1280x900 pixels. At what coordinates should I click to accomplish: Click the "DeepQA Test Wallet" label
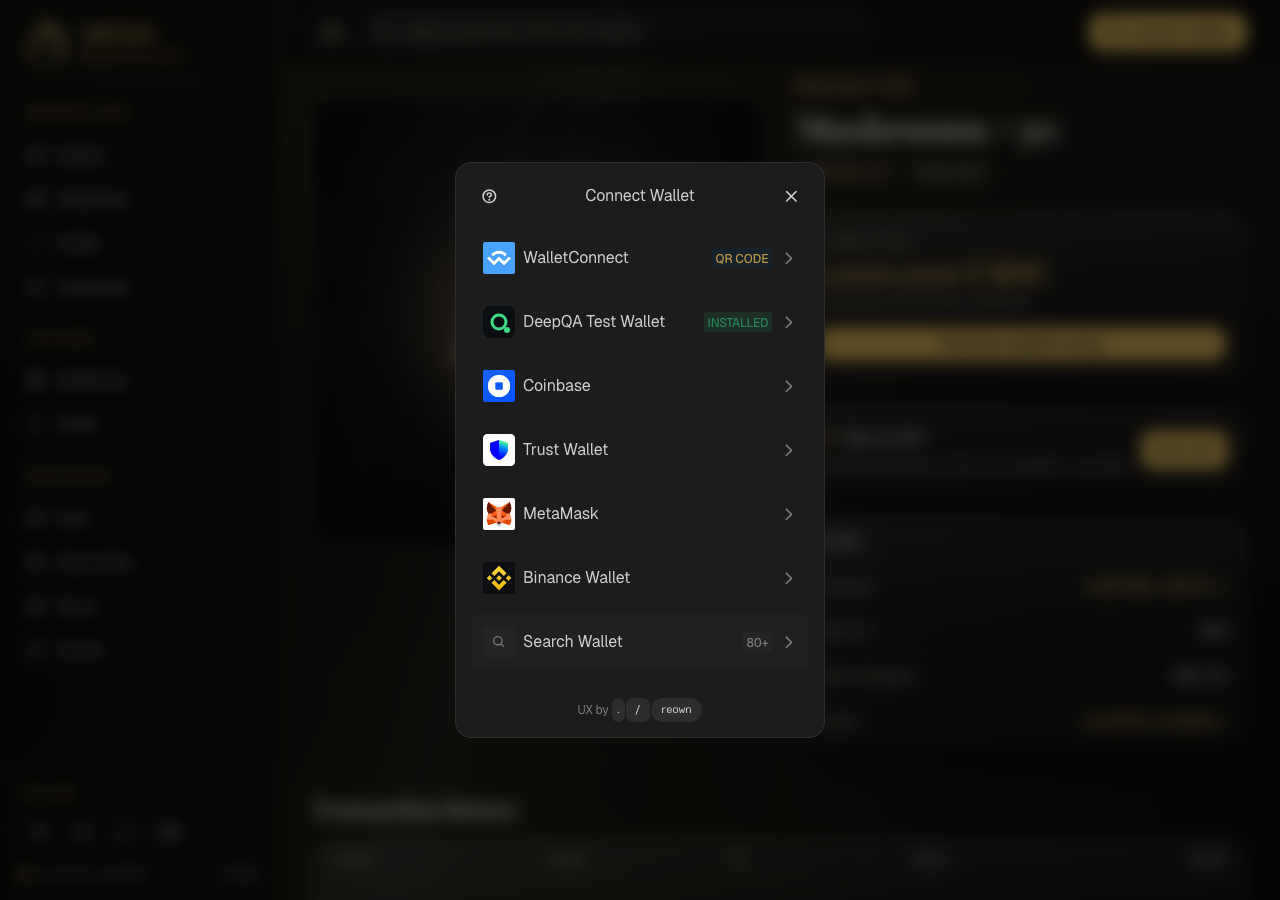click(x=594, y=322)
